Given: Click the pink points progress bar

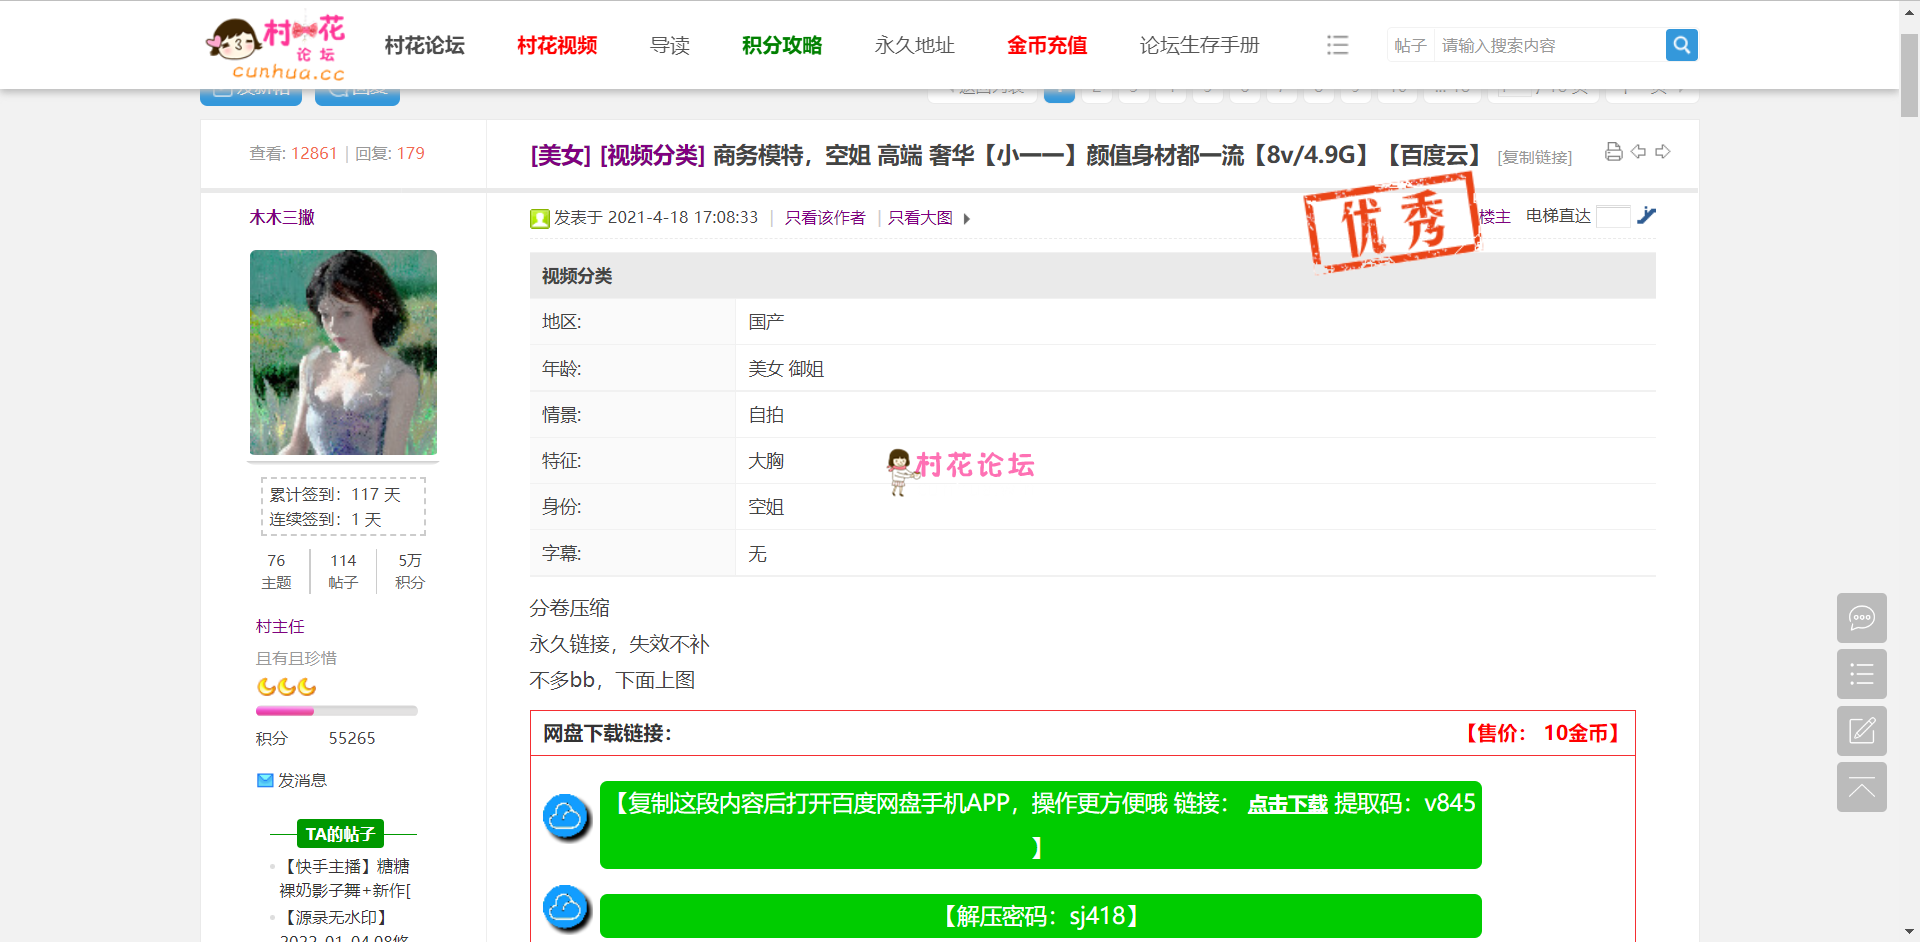Looking at the screenshot, I should point(336,711).
